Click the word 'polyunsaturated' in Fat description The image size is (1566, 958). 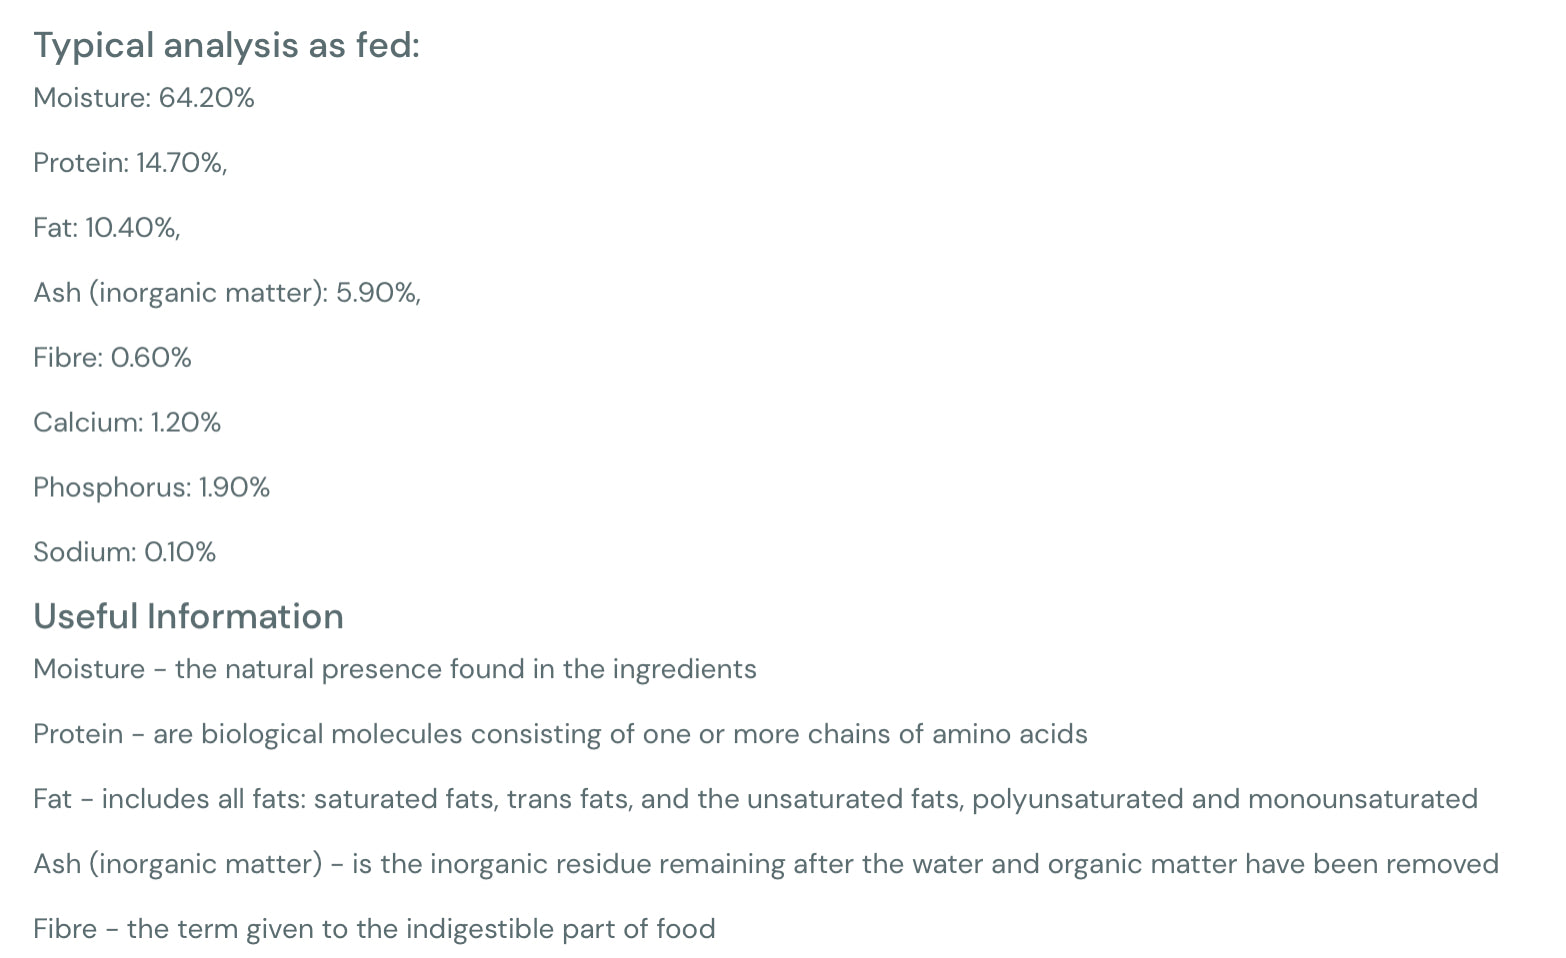1078,800
